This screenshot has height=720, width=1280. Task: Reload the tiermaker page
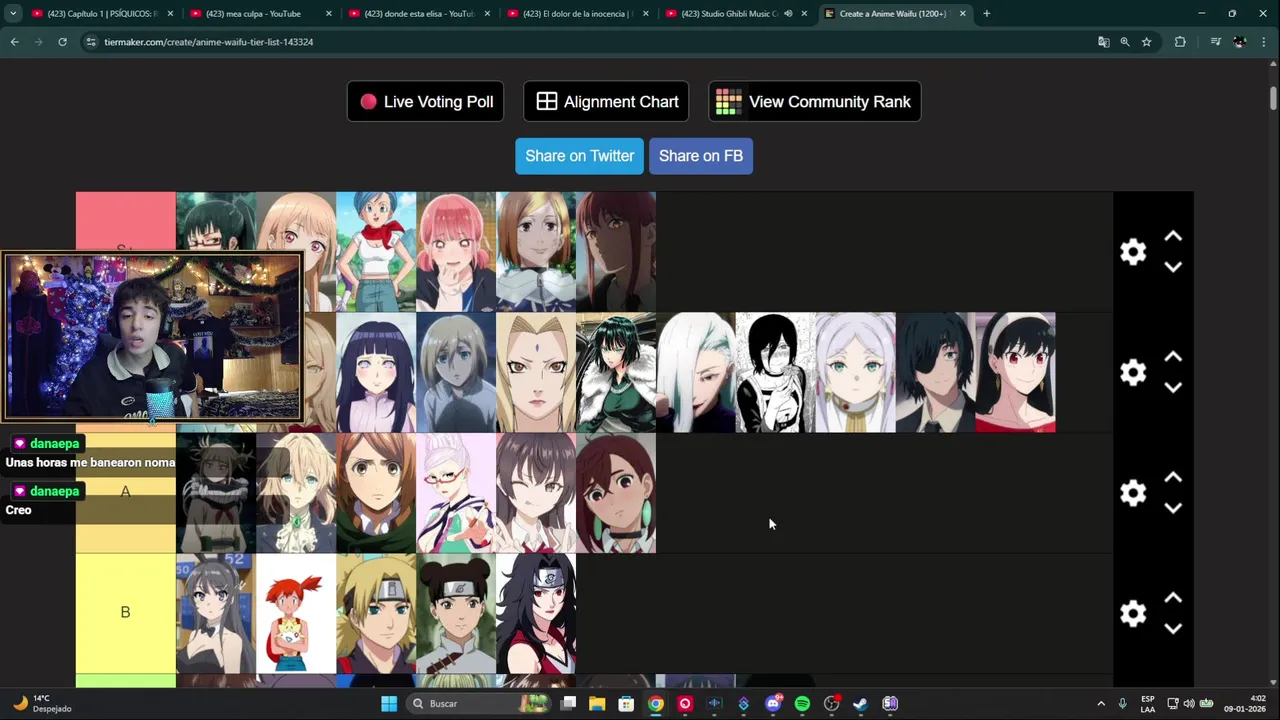pyautogui.click(x=62, y=42)
